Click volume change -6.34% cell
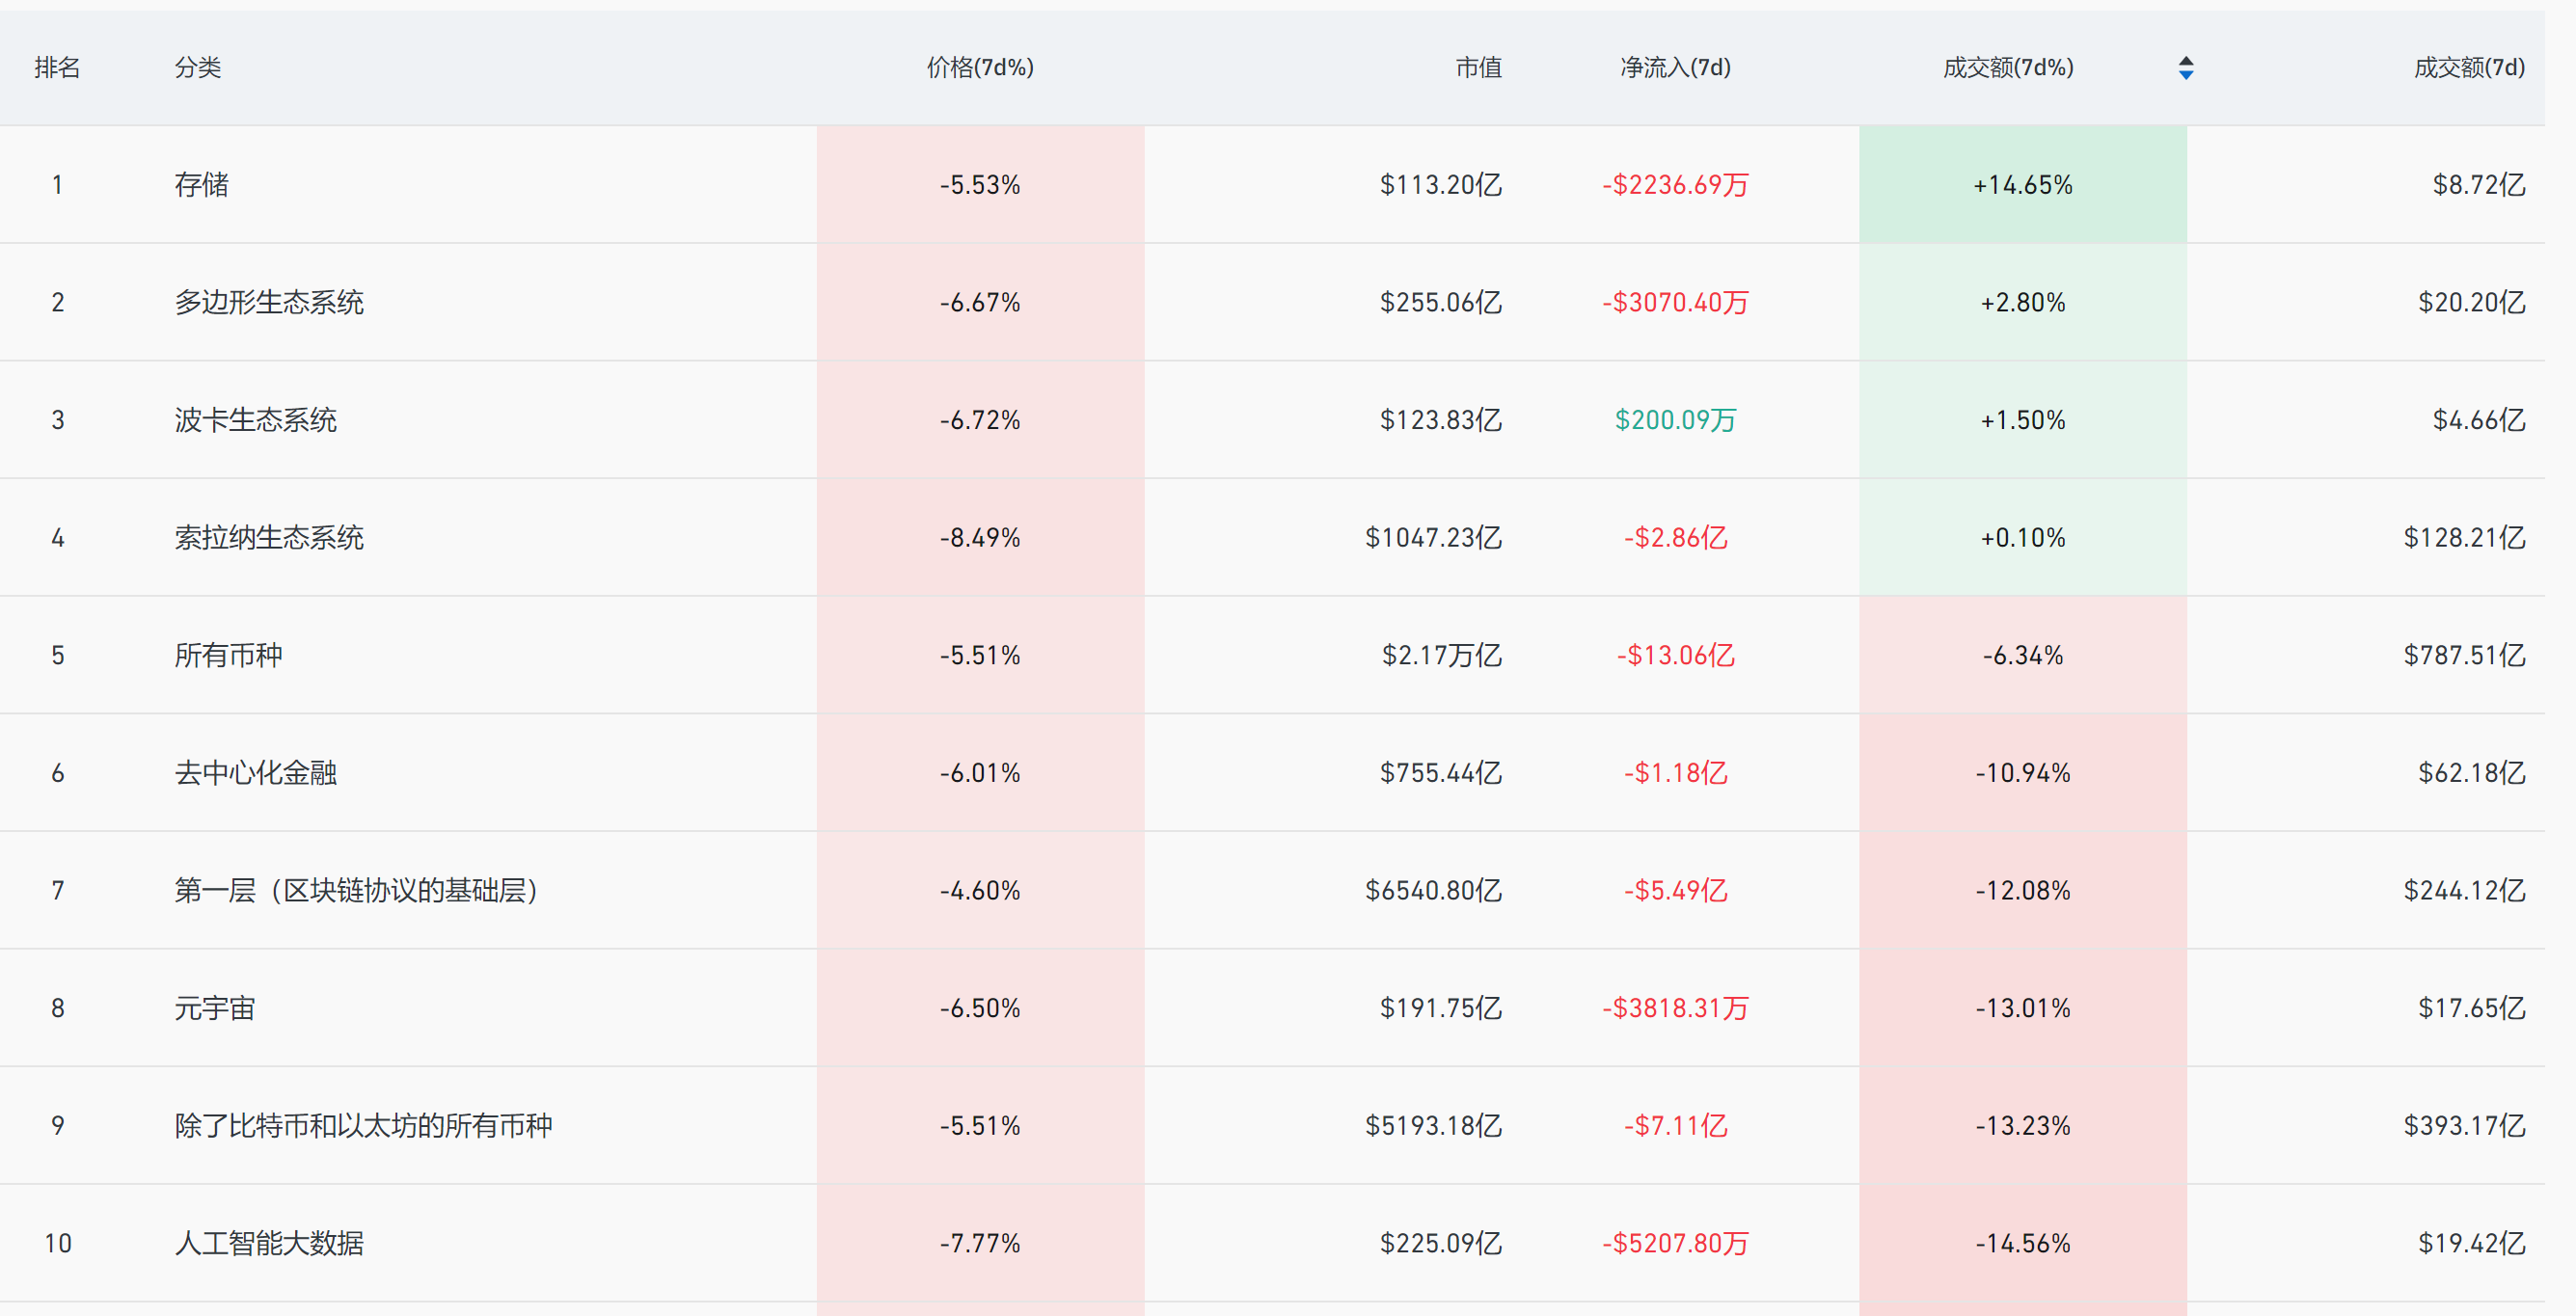This screenshot has height=1316, width=2576. pos(2023,655)
